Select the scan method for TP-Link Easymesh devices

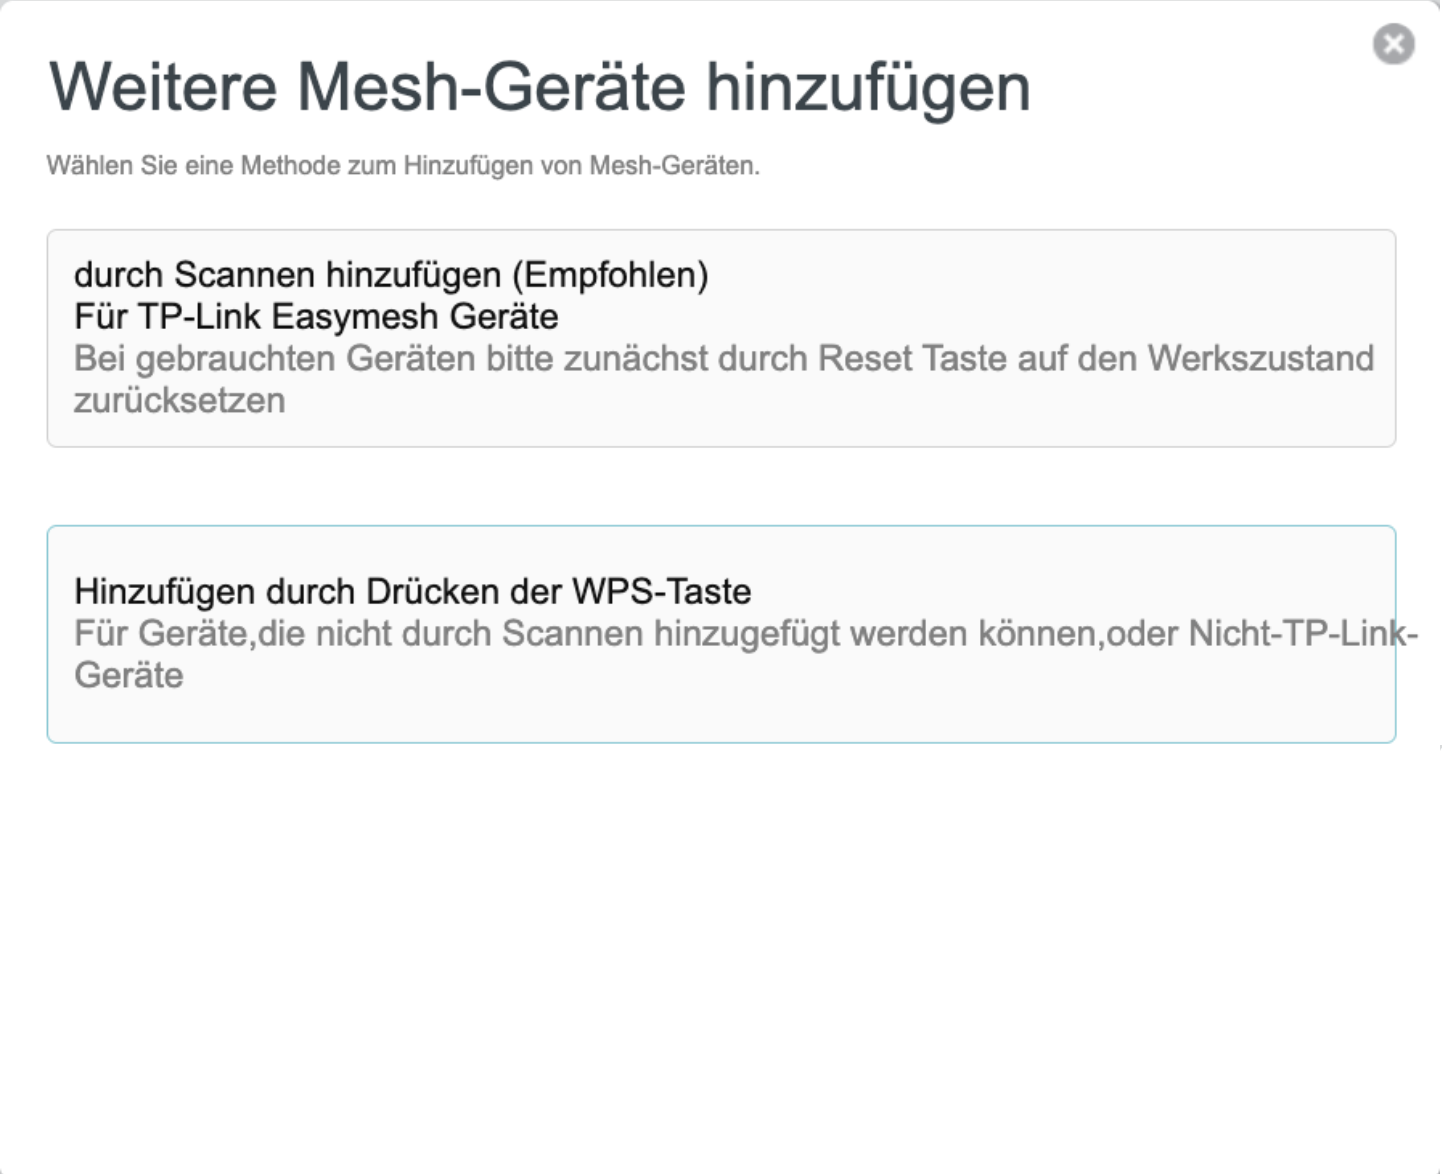[x=720, y=335]
